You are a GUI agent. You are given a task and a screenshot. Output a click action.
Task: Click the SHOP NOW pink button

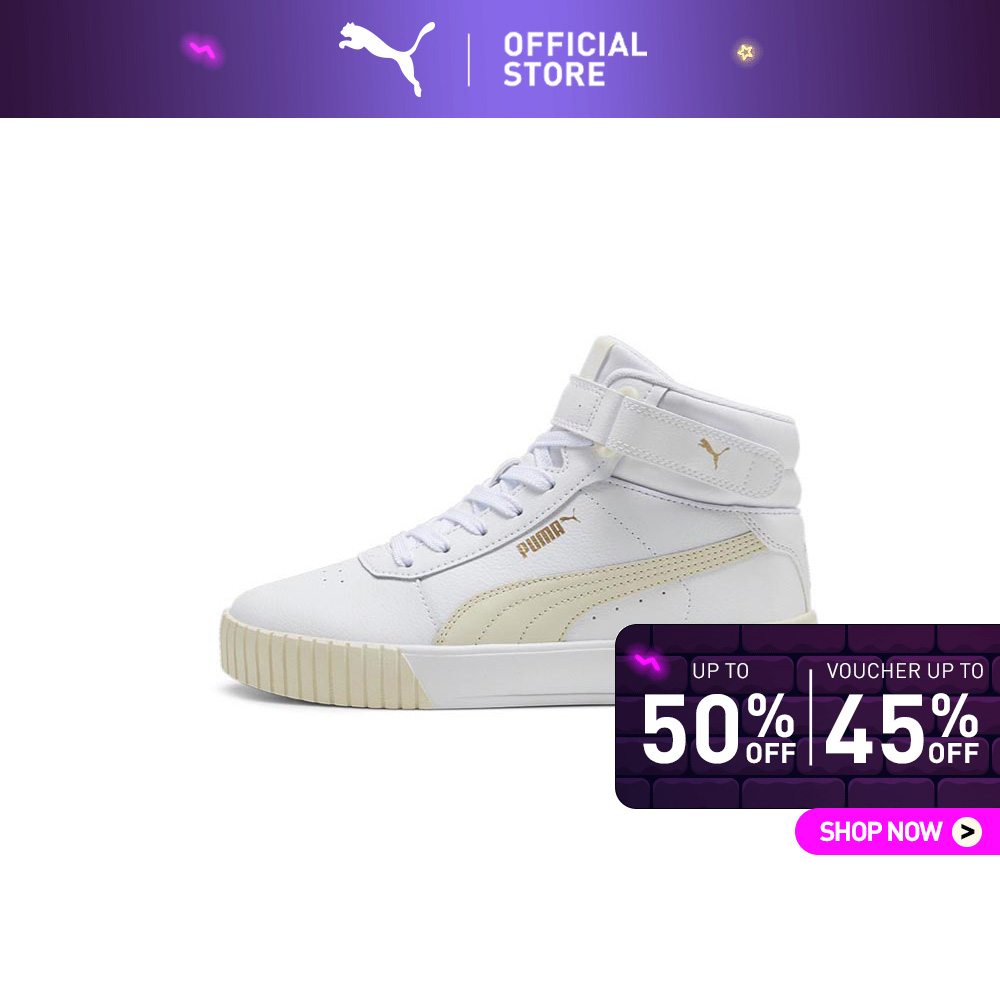coord(897,832)
